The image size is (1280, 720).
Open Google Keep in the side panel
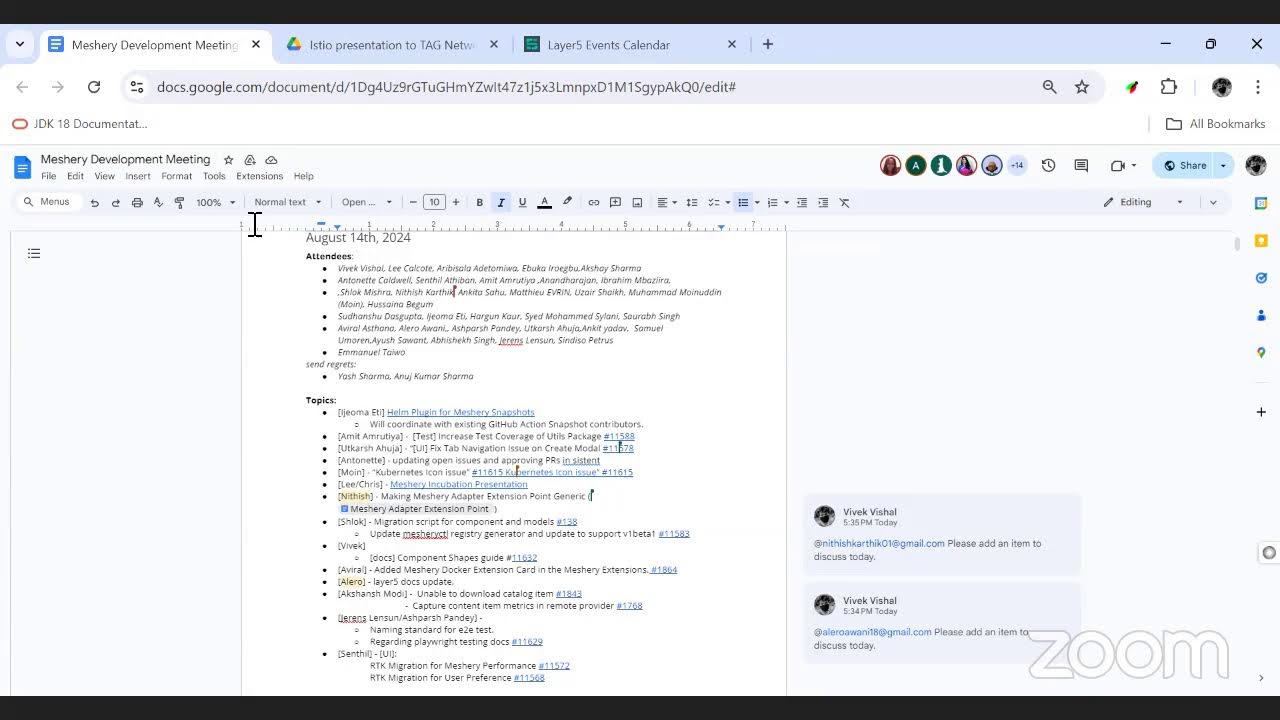click(1261, 240)
